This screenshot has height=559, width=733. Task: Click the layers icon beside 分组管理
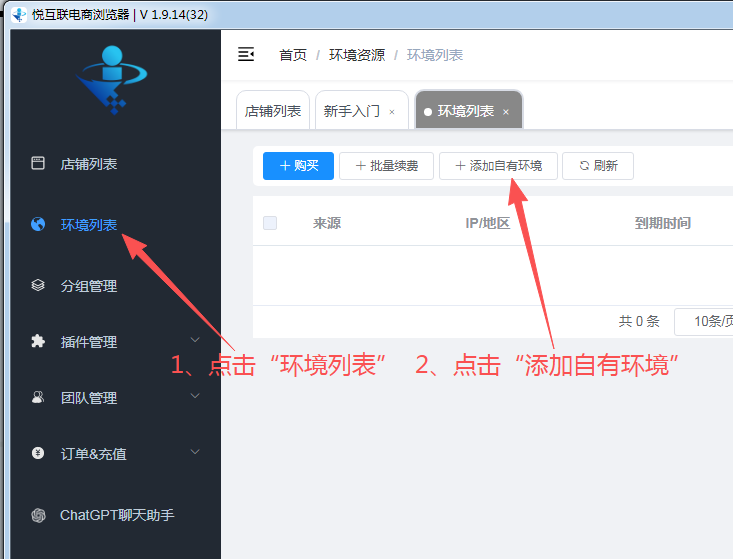pos(38,285)
